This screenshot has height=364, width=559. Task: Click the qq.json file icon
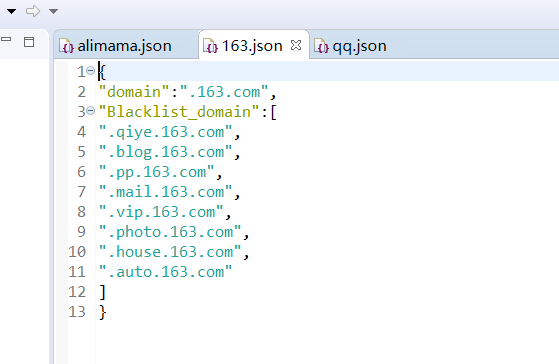point(321,46)
